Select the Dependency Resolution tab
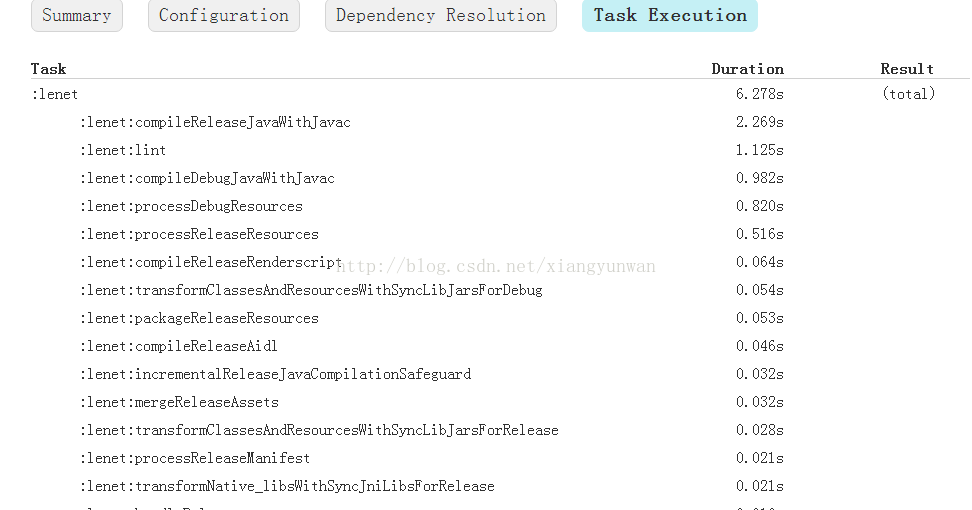 pos(440,16)
